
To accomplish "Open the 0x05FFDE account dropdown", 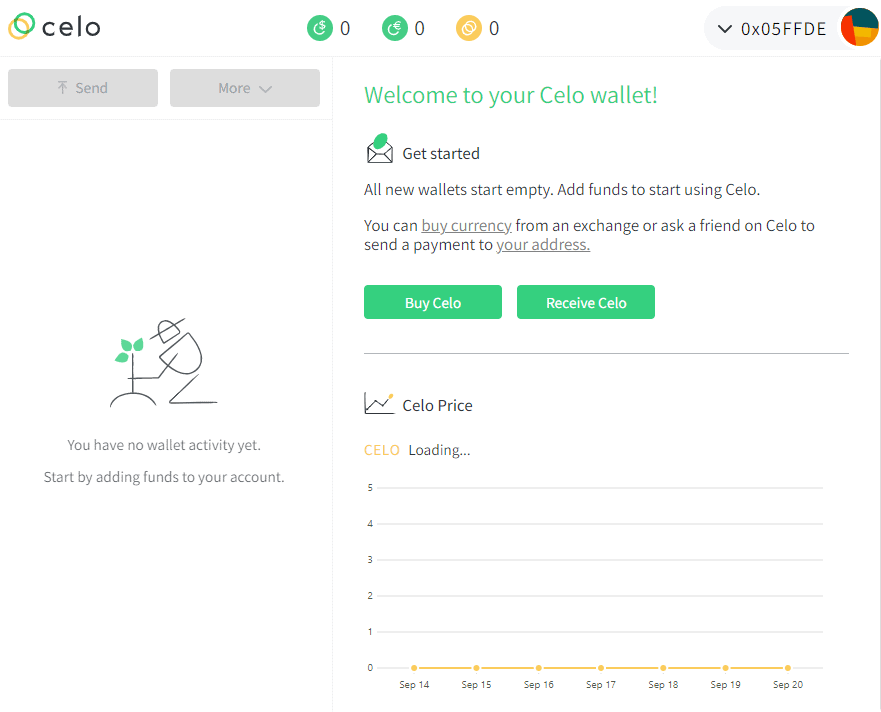I will pos(772,29).
